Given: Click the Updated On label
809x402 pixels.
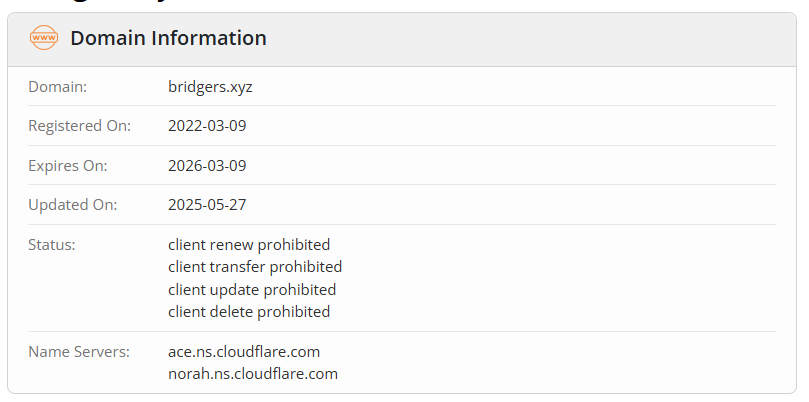Looking at the screenshot, I should tap(73, 205).
